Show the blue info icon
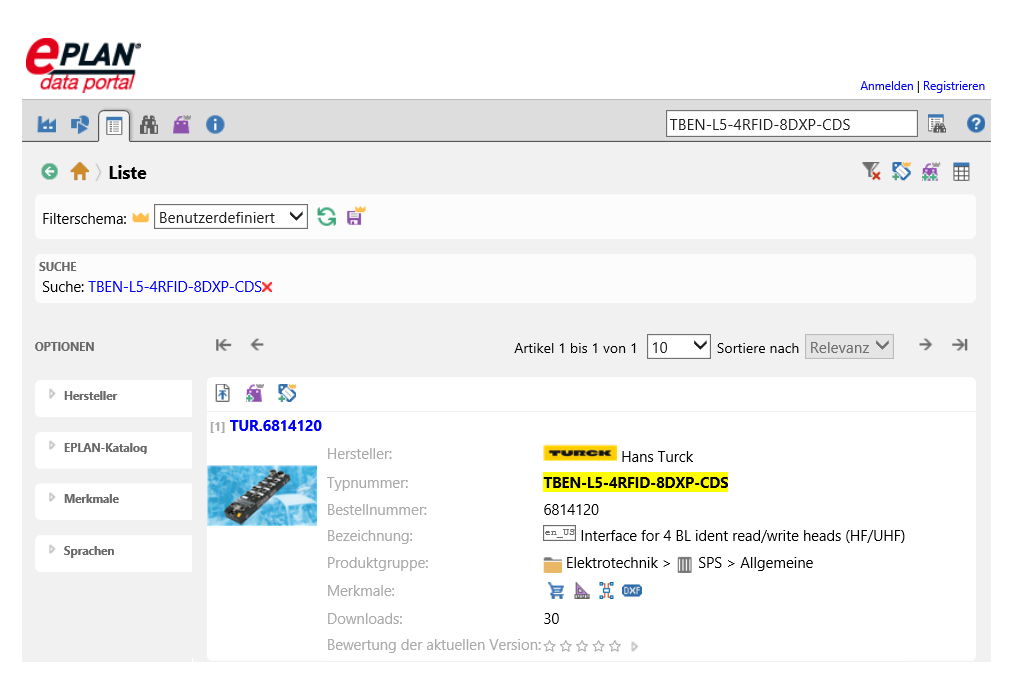Image resolution: width=1018 pixels, height=678 pixels. pos(215,124)
